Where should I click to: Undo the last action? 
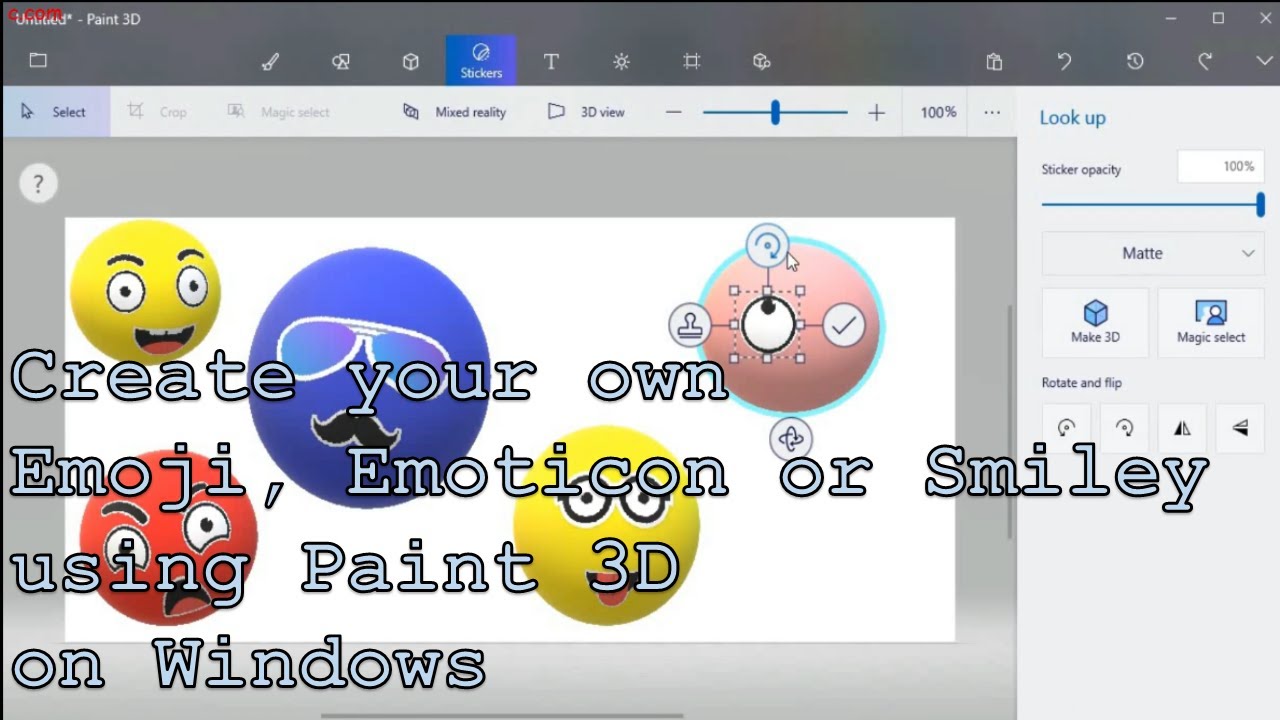click(x=1064, y=61)
